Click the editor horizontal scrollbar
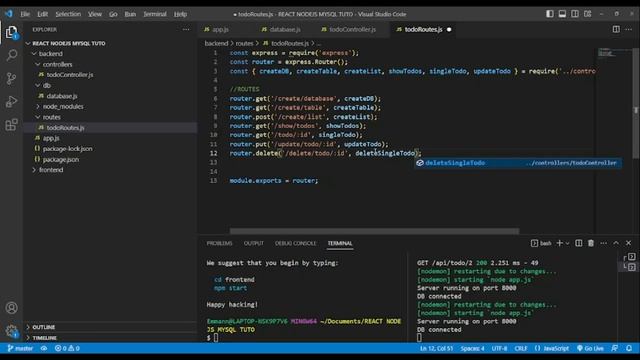This screenshot has height=360, width=640. (x=374, y=231)
